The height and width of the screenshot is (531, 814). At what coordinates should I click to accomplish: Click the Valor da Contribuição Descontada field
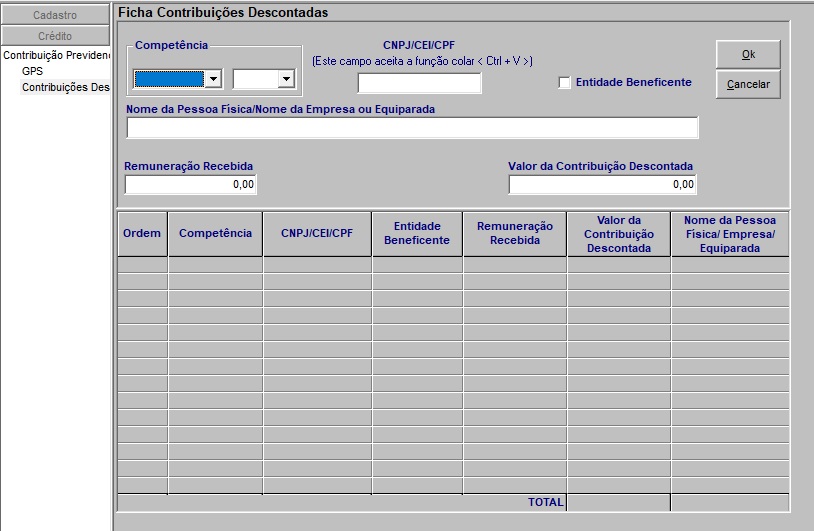tap(602, 184)
